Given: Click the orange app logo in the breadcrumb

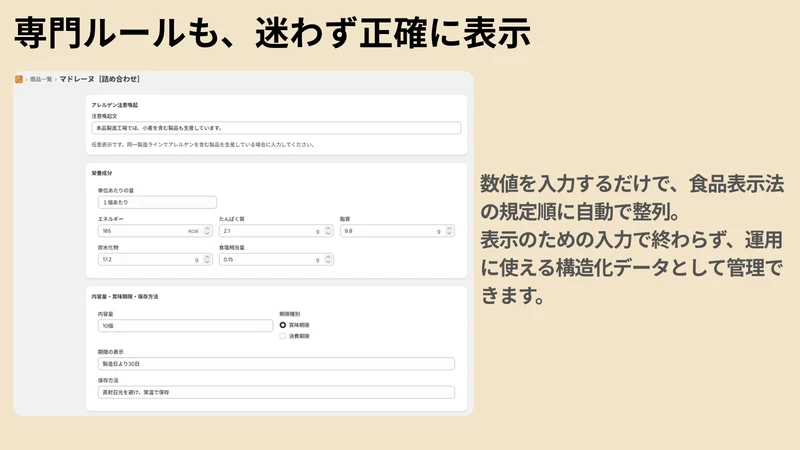Looking at the screenshot, I should 19,79.
